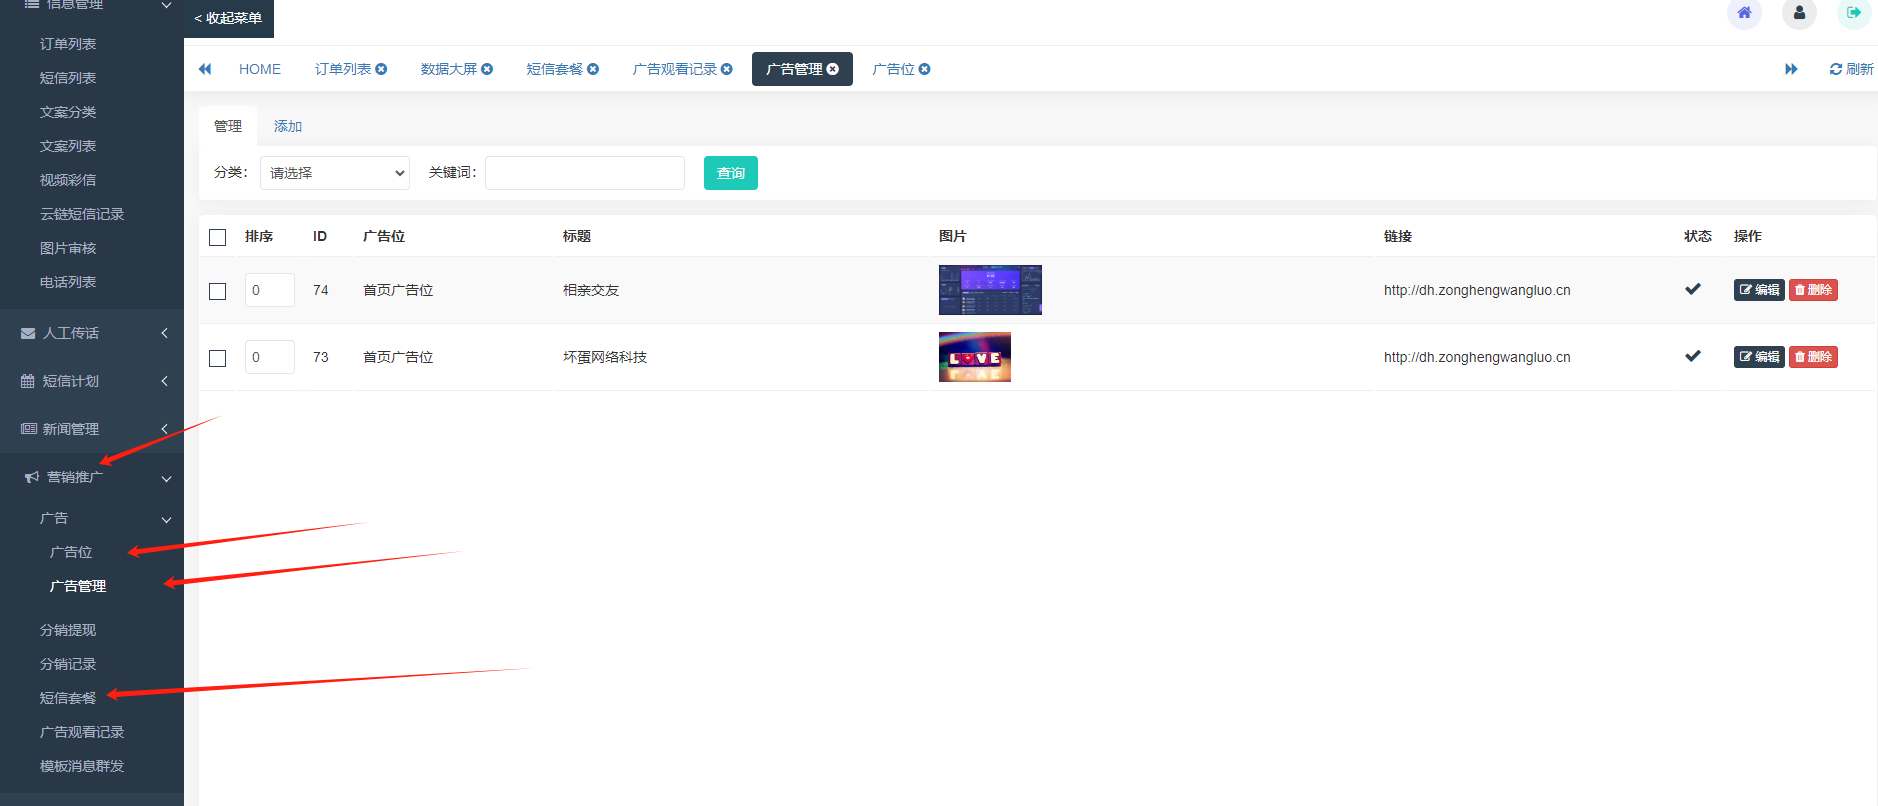The image size is (1878, 806).
Task: Open 图片审核 in the sidebar
Action: [x=68, y=248]
